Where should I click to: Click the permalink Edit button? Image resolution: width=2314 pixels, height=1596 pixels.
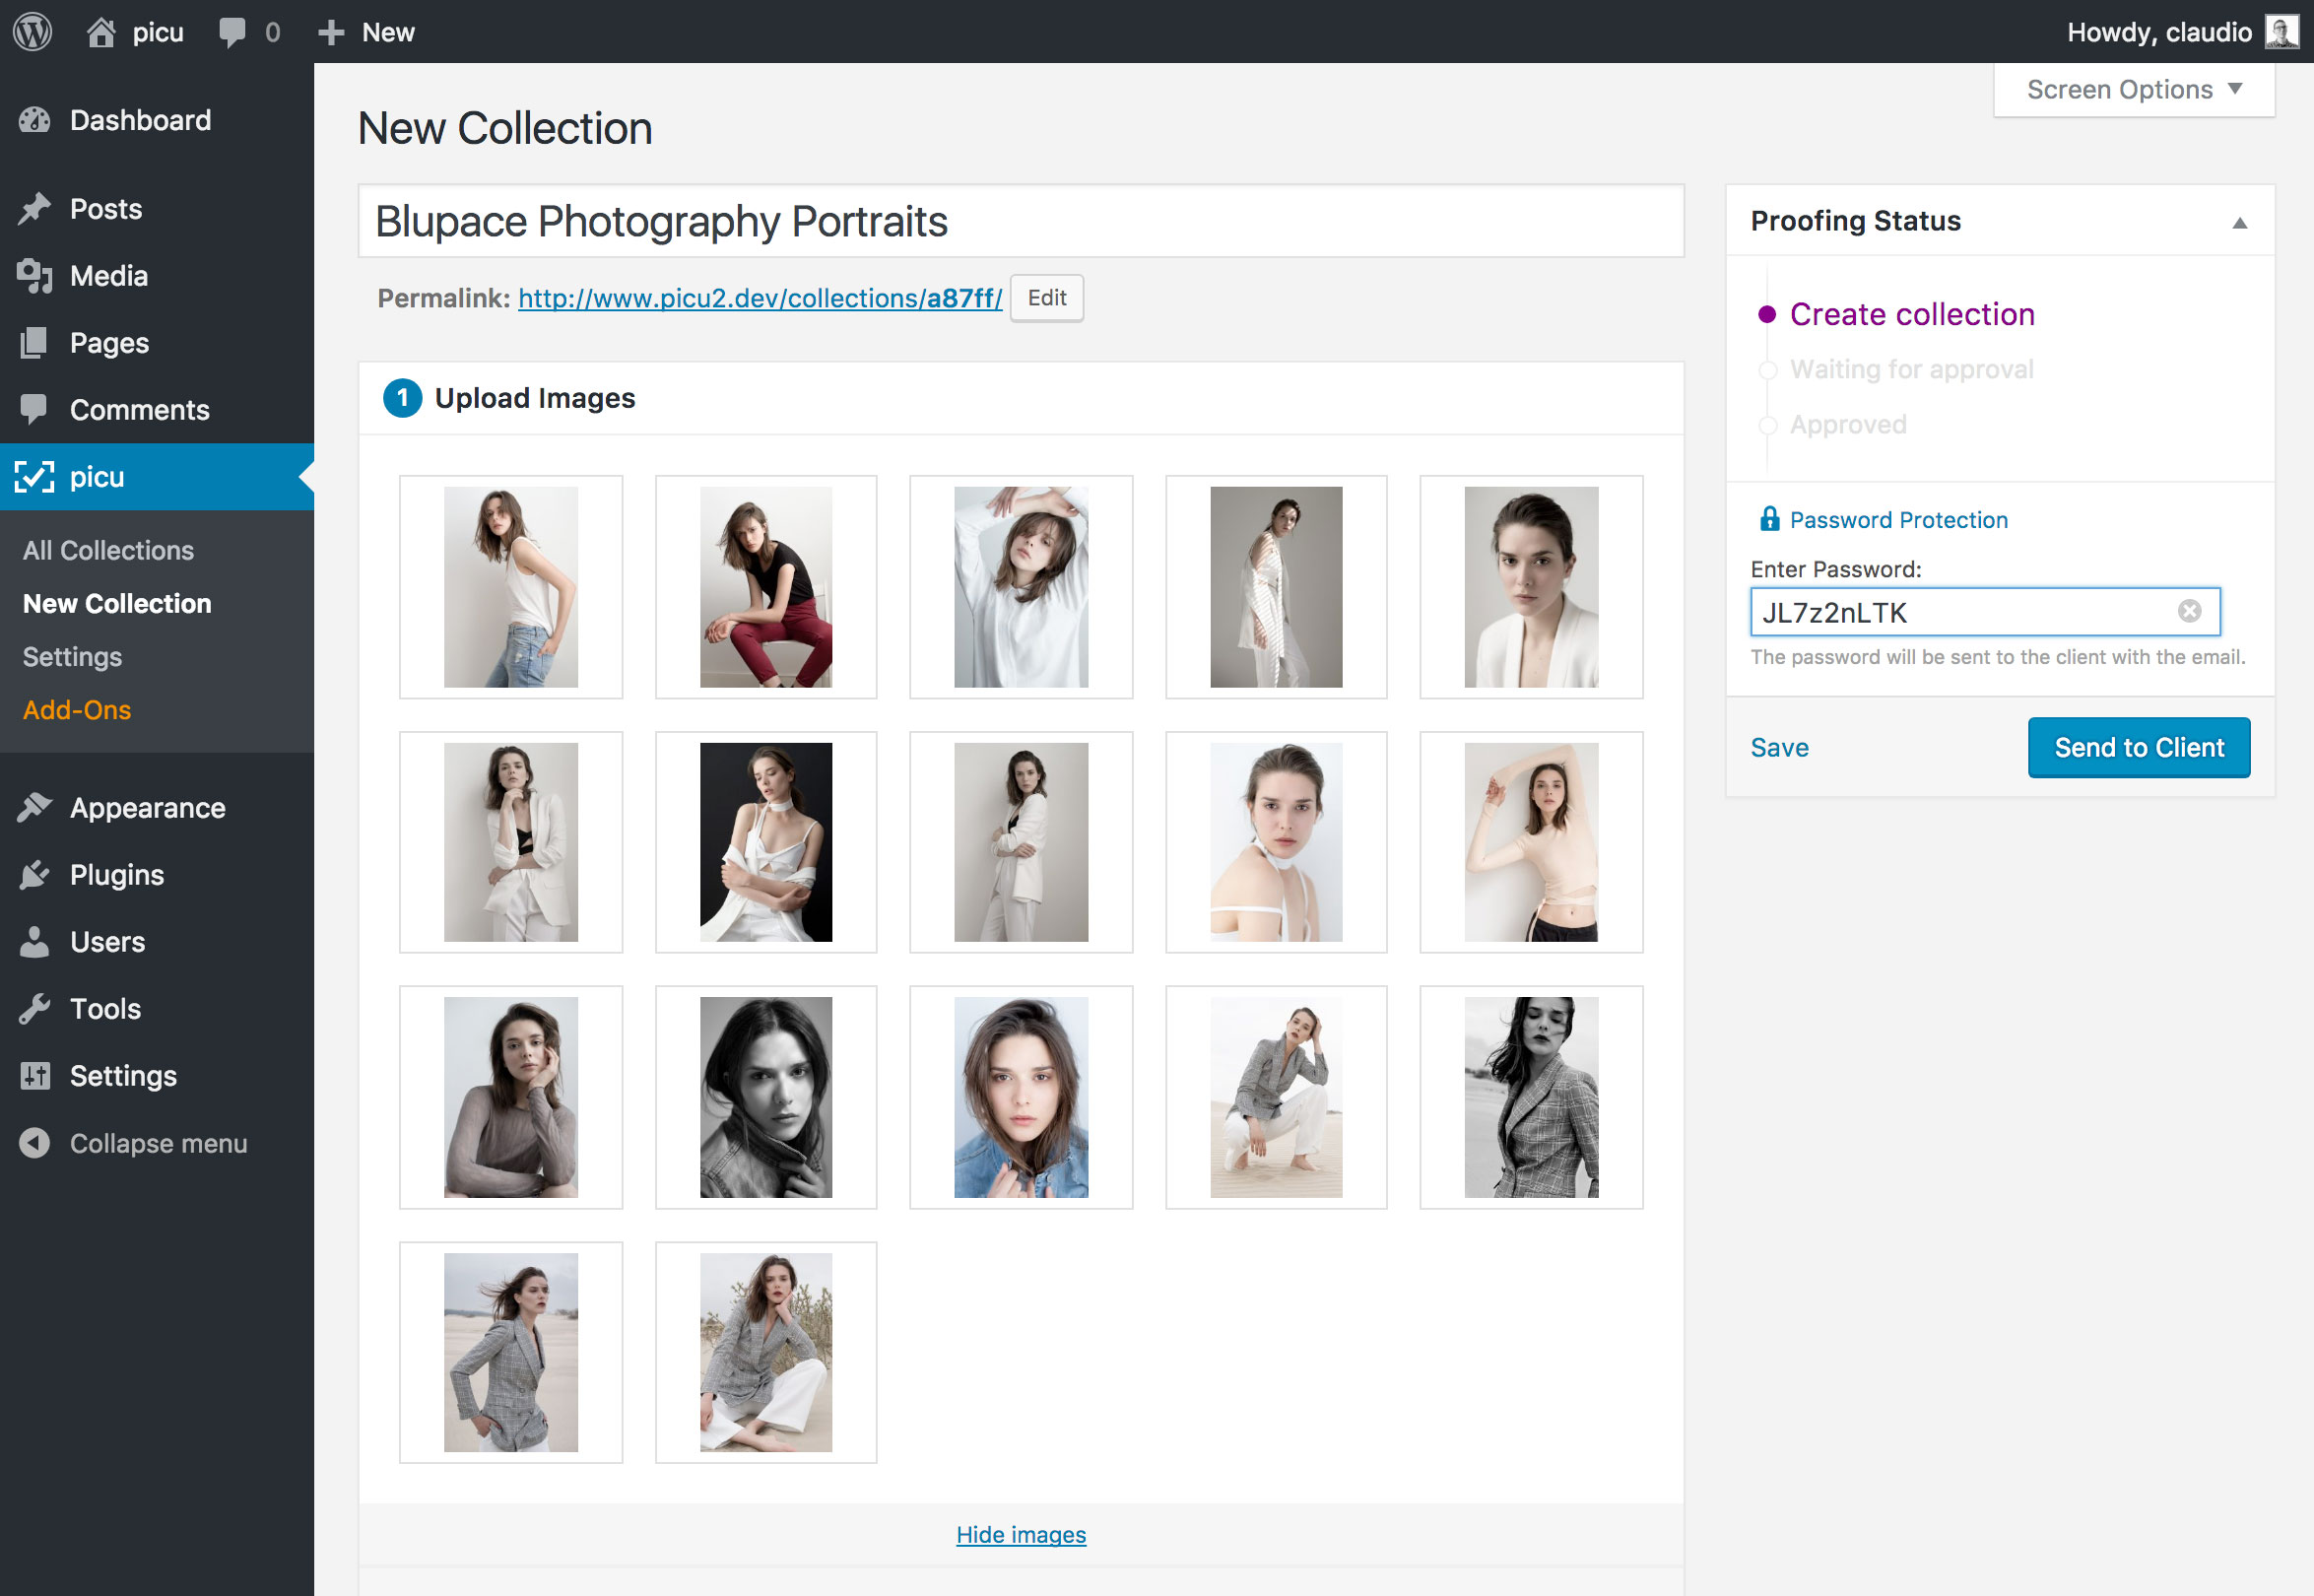pyautogui.click(x=1046, y=298)
